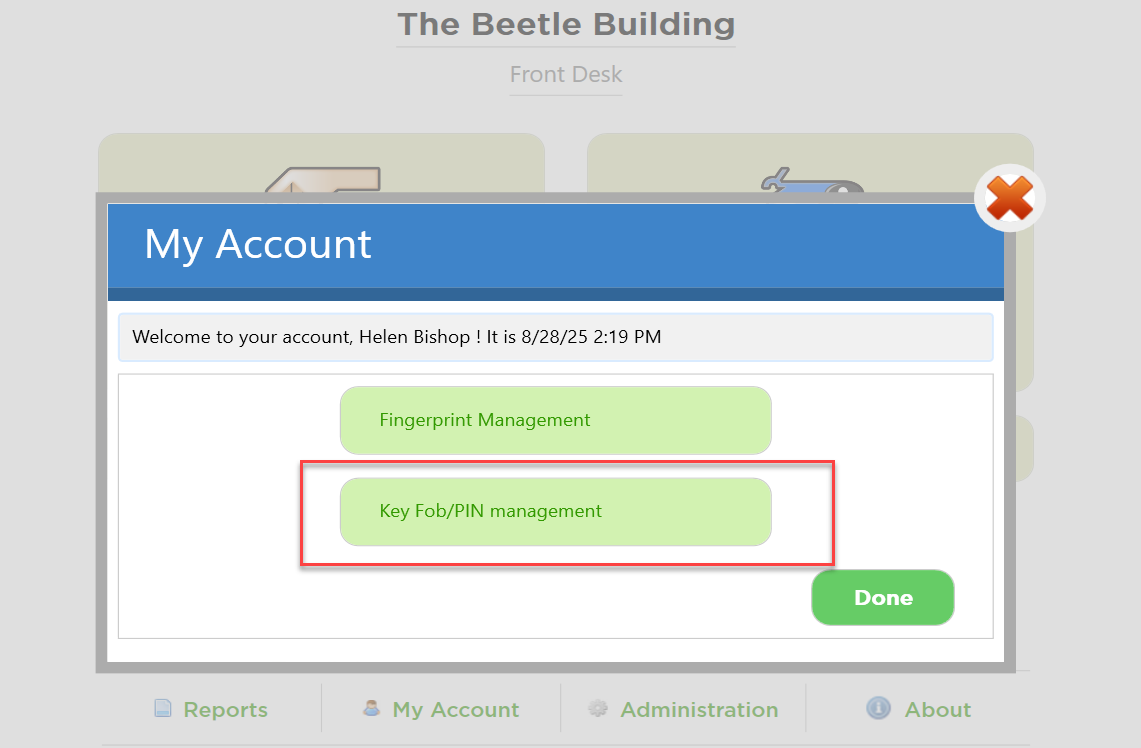
Task: Open the Administration menu label
Action: (699, 709)
